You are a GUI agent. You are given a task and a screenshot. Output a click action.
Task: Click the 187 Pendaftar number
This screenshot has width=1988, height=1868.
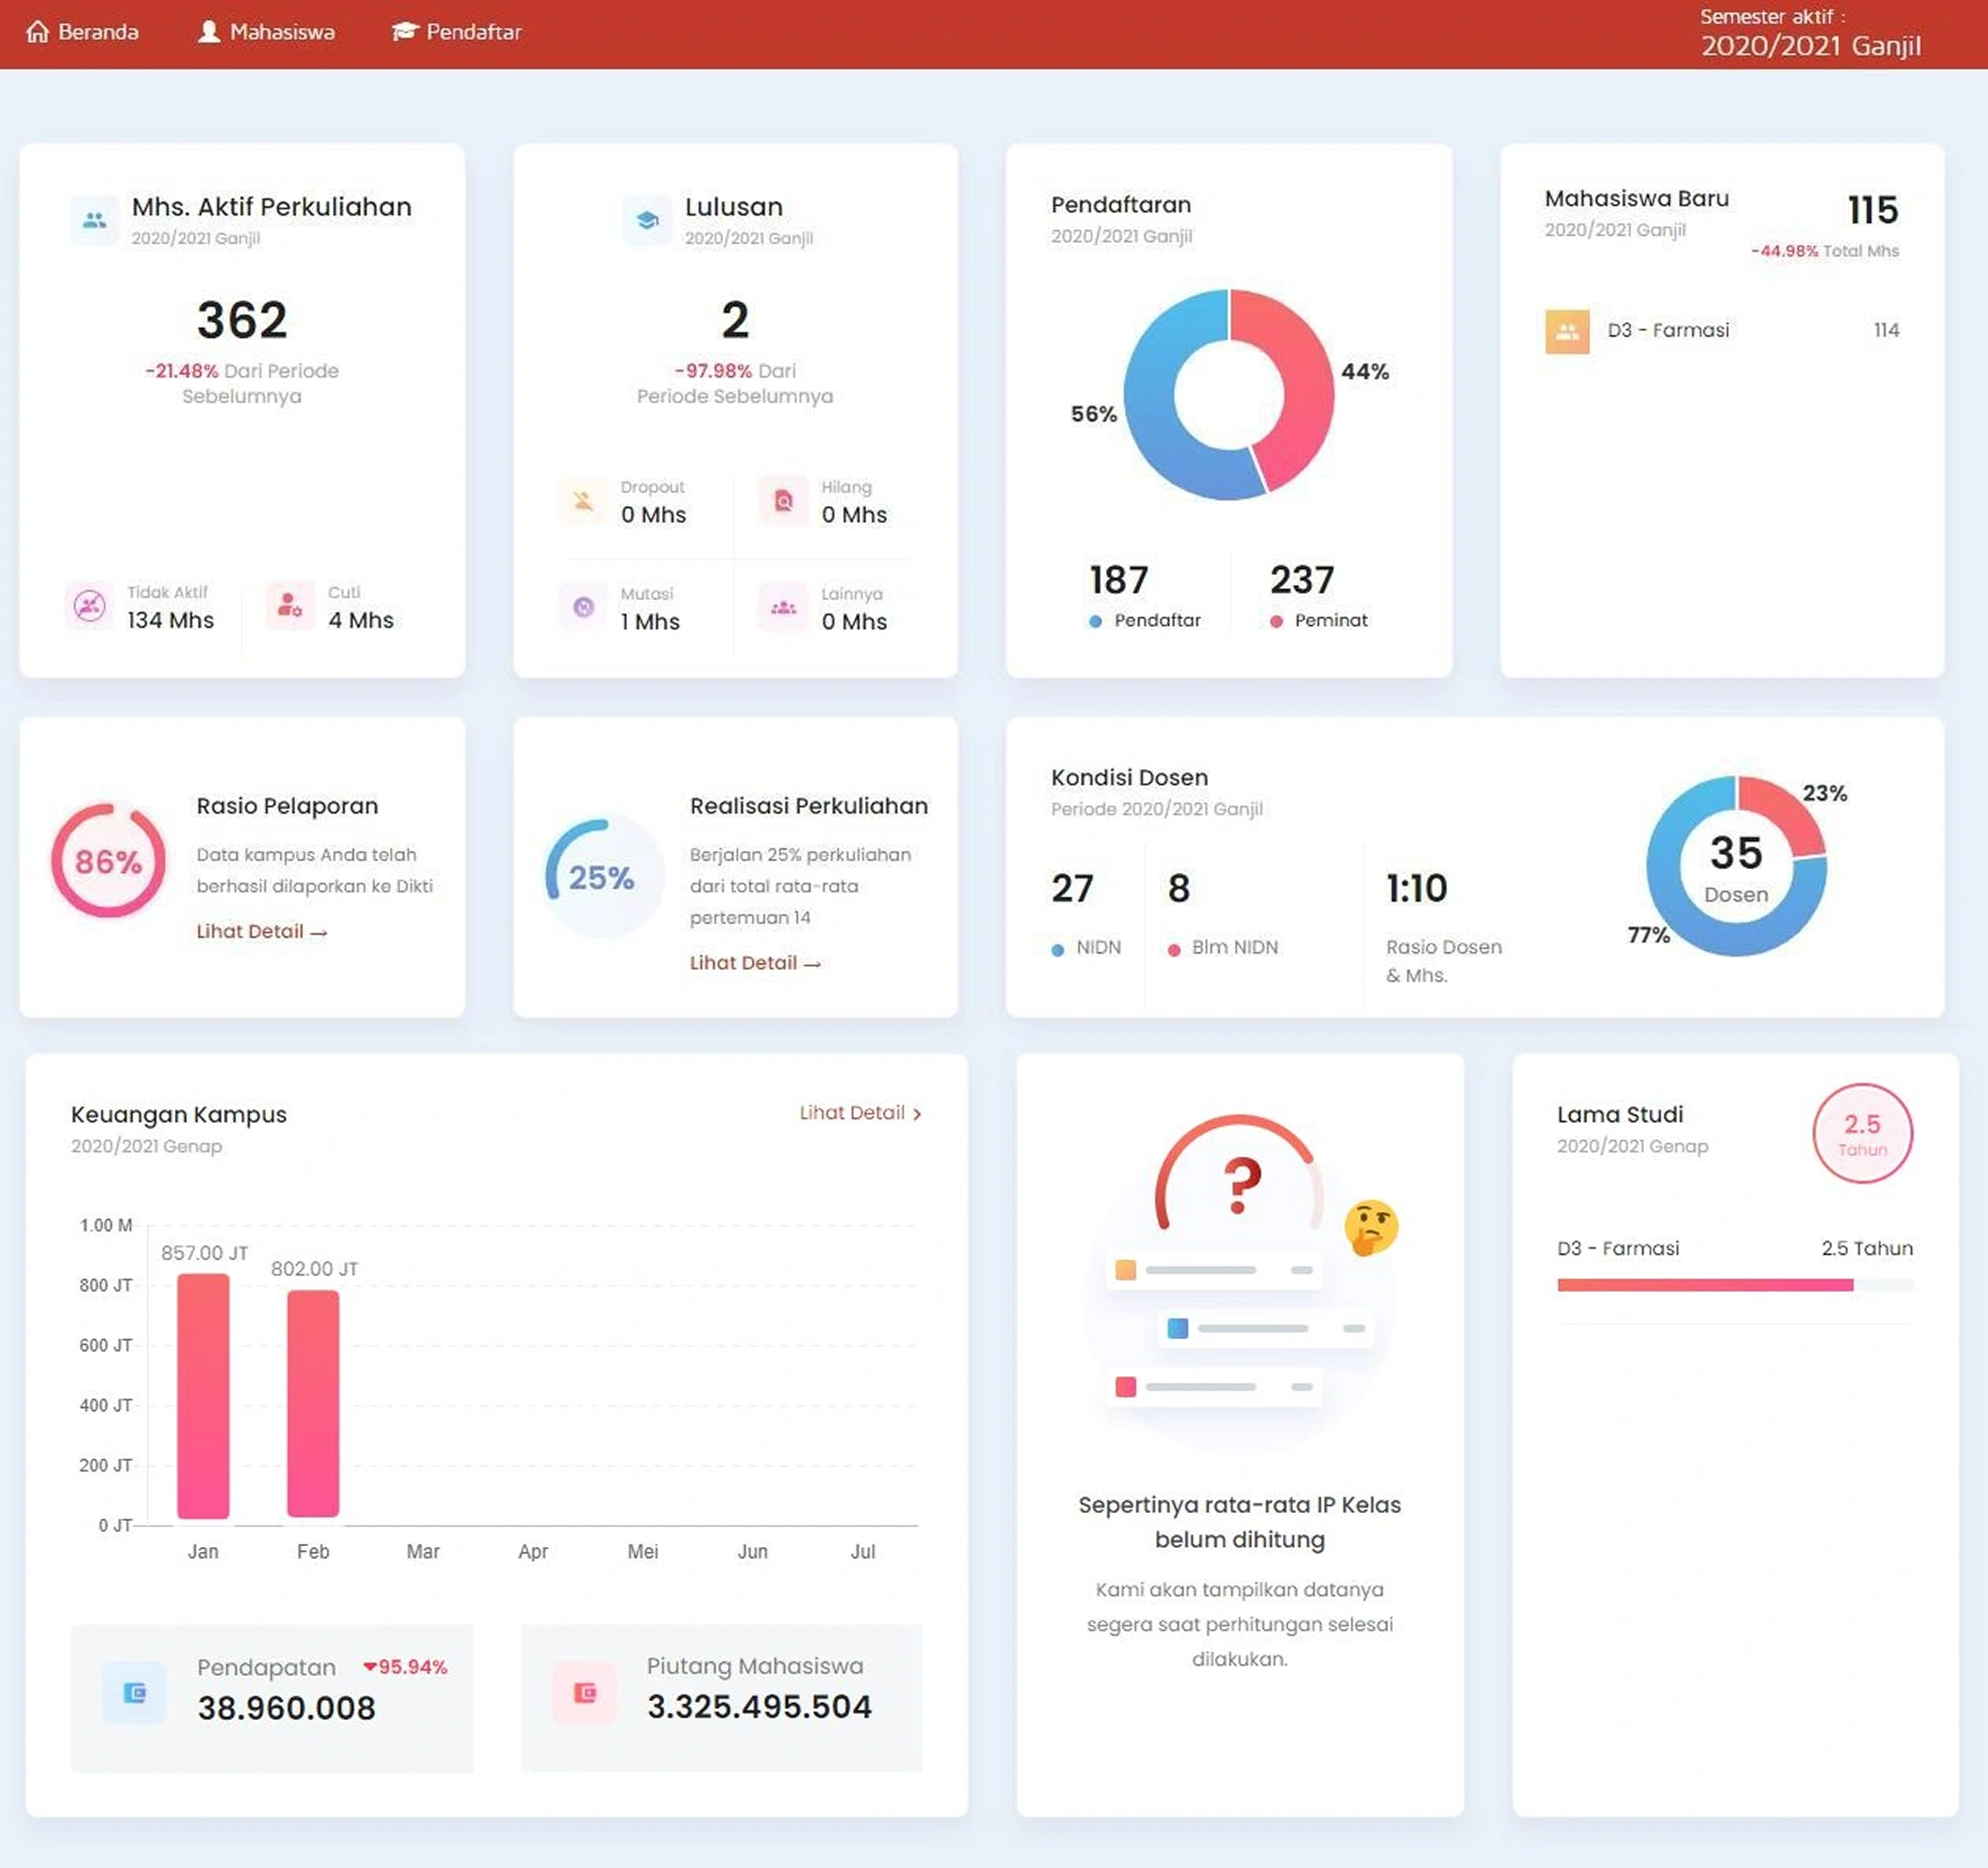point(1118,580)
